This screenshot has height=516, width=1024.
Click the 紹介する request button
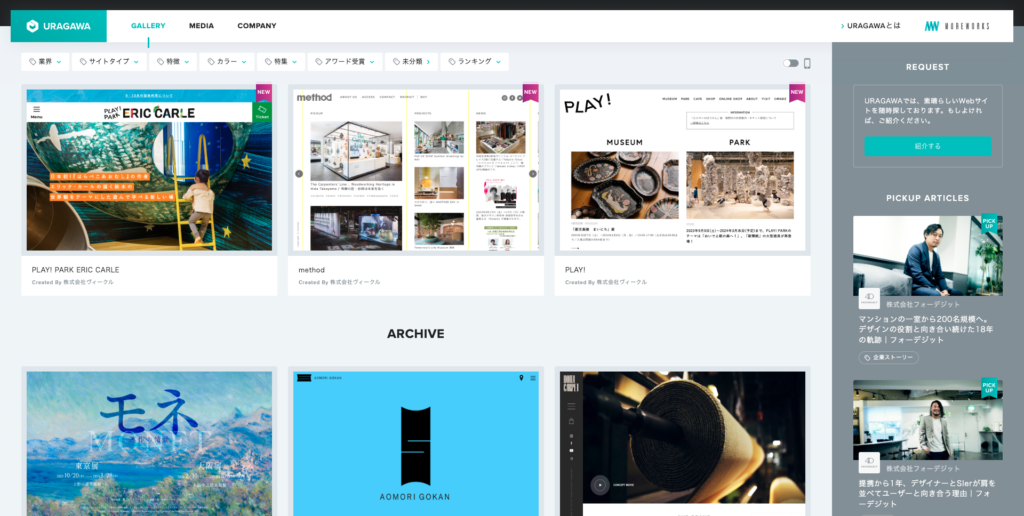927,146
